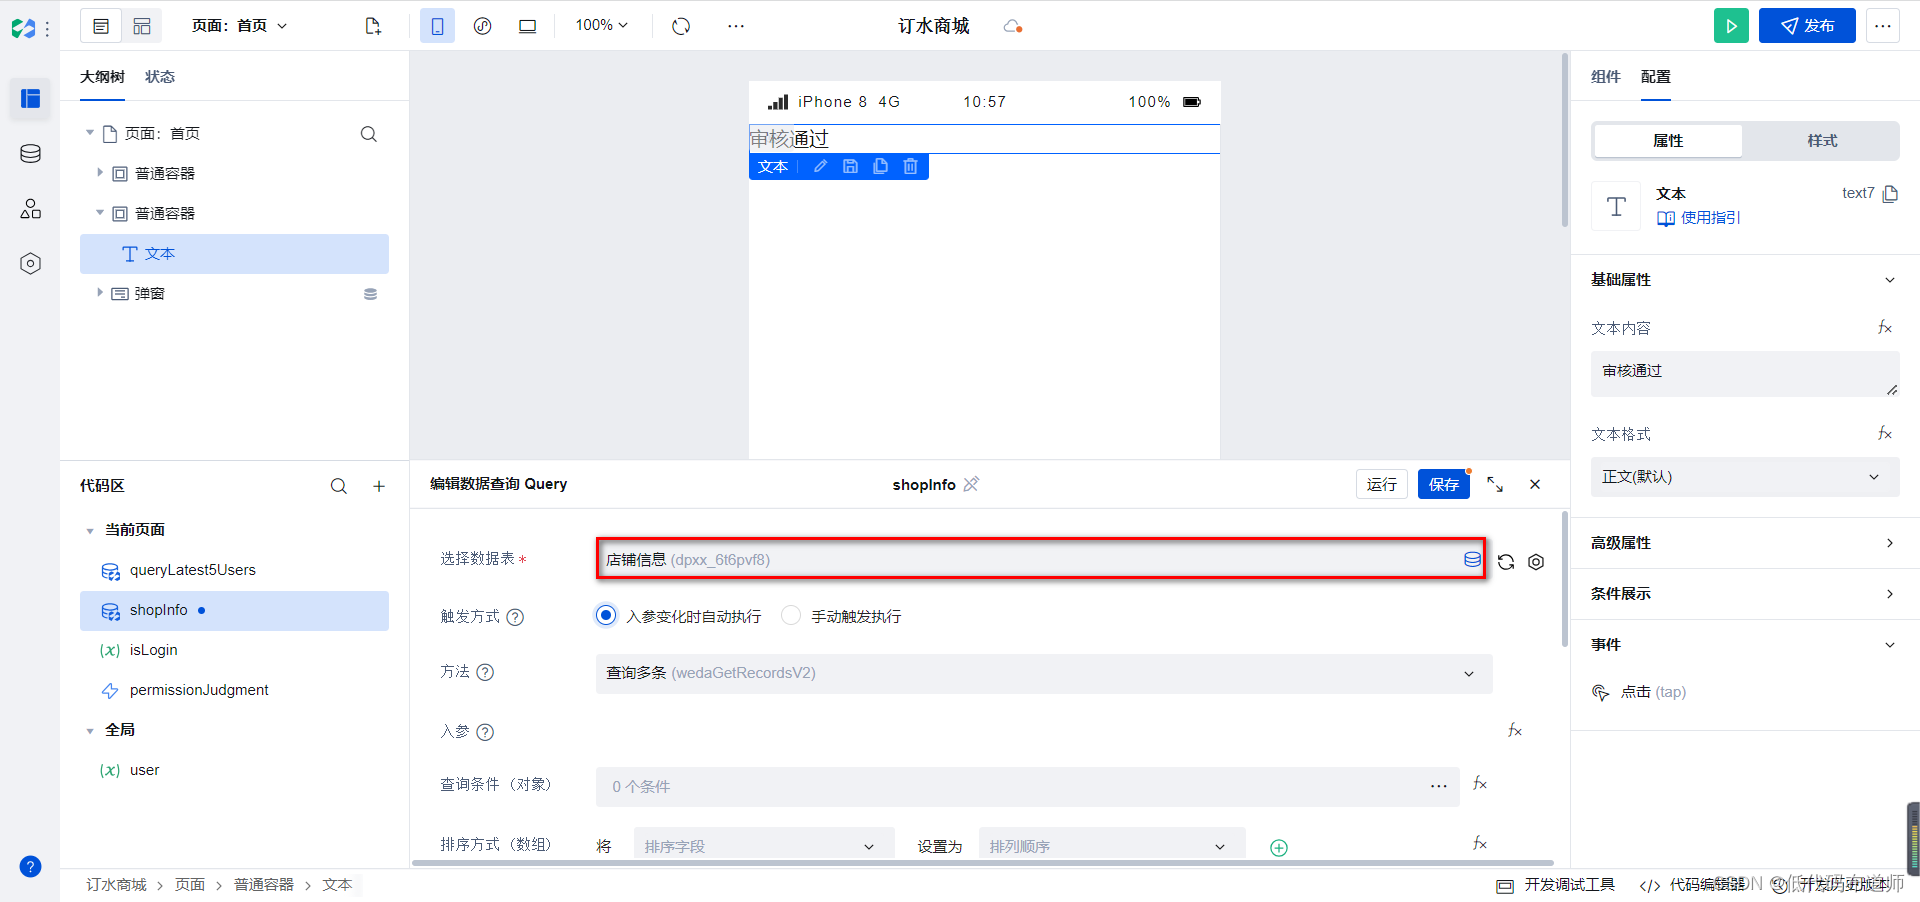Select the permissionJudgment item
This screenshot has width=1920, height=902.
(234, 690)
